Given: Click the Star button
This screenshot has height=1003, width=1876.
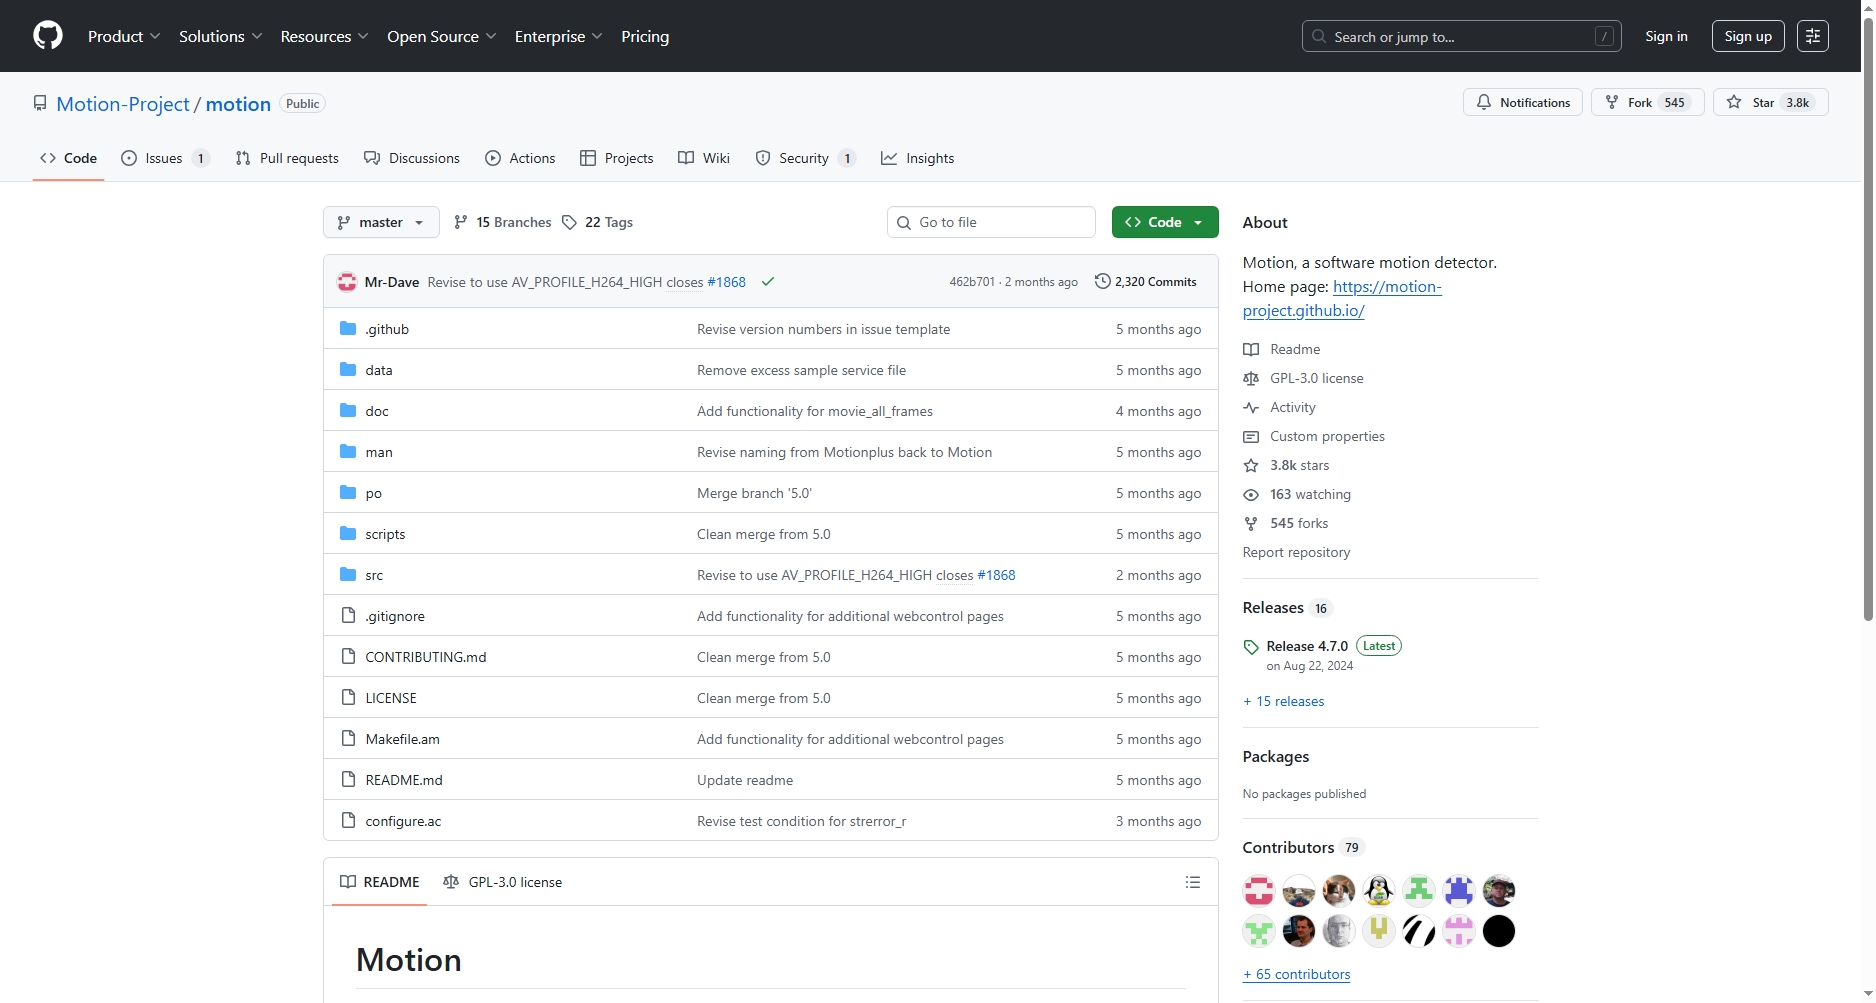Looking at the screenshot, I should click(x=1770, y=102).
